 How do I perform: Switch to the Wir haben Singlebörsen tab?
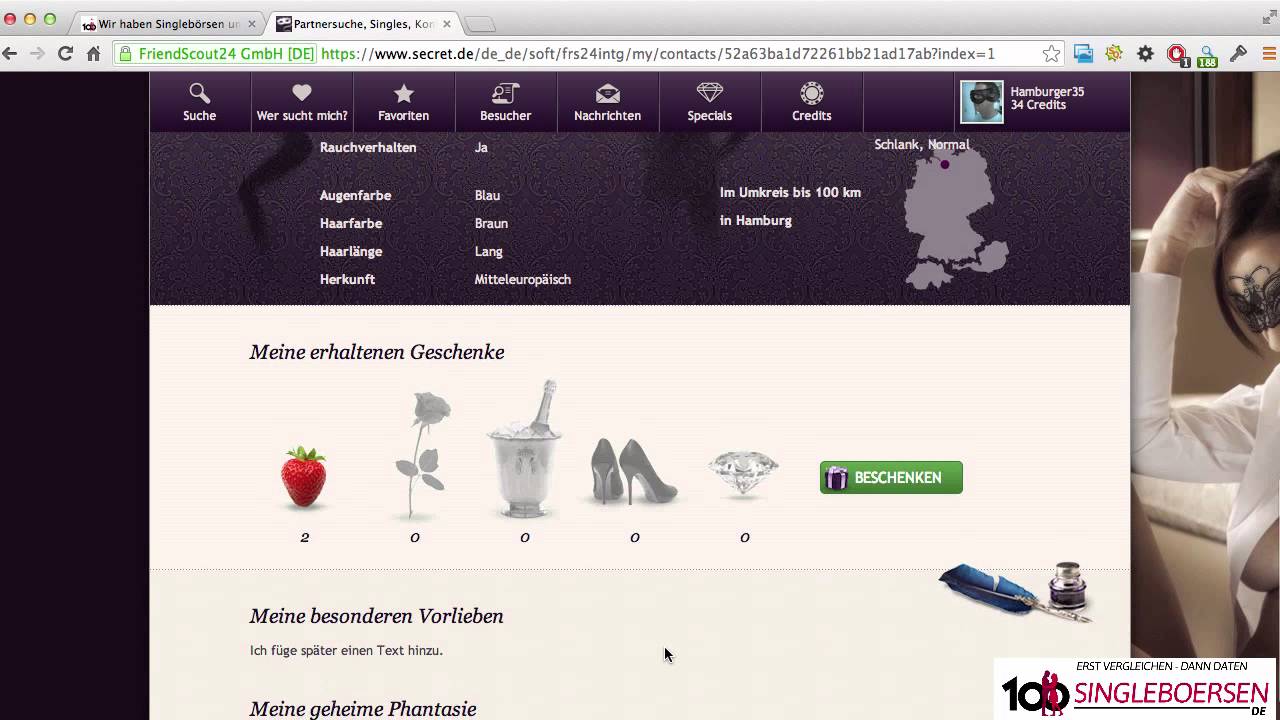[168, 24]
